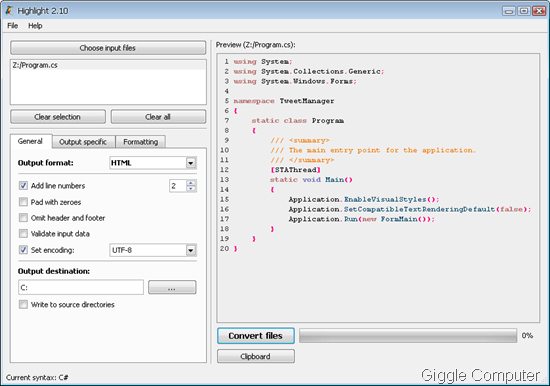The width and height of the screenshot is (550, 386).
Task: Click 'static void Main()' in the preview
Action: tap(311, 180)
